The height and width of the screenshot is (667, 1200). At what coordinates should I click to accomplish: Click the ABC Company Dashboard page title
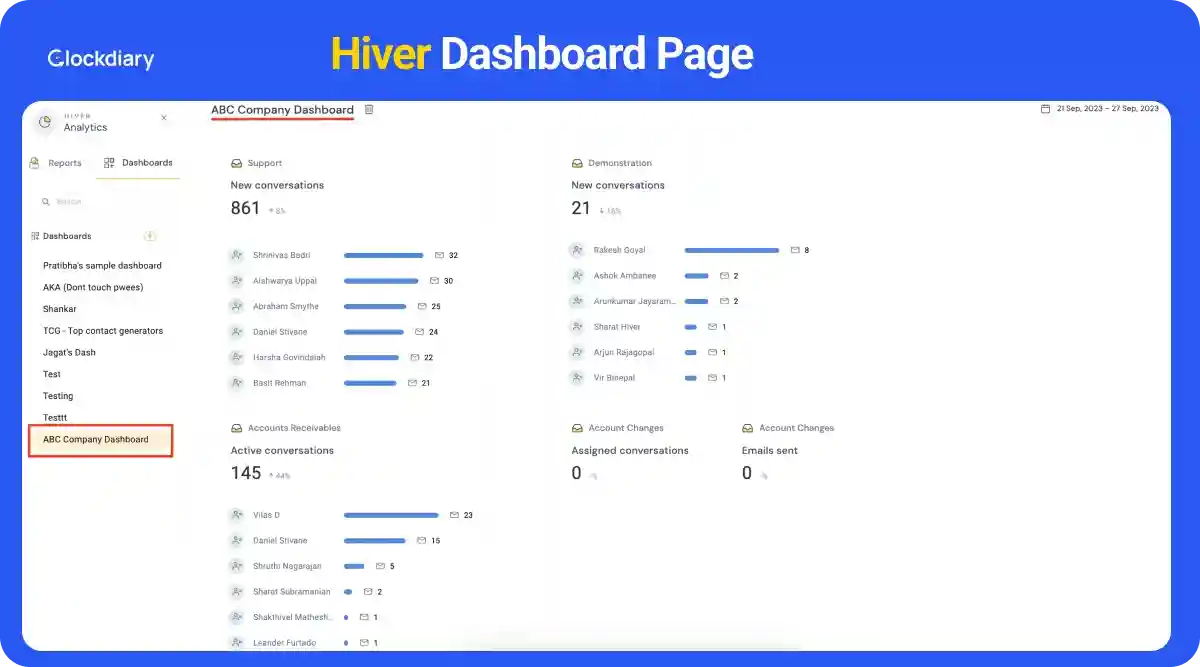pos(282,110)
